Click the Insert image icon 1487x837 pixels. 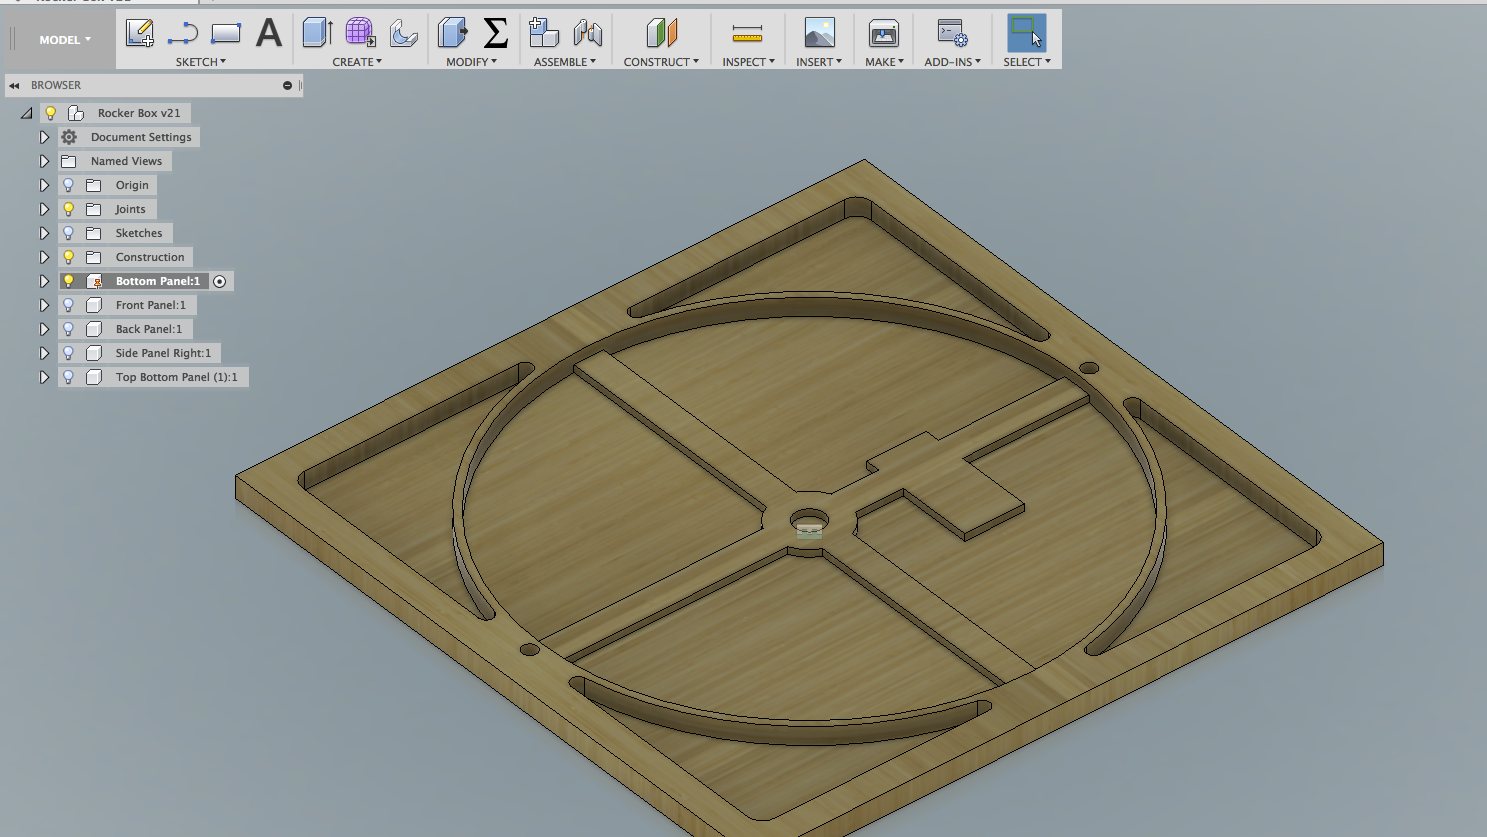[819, 33]
